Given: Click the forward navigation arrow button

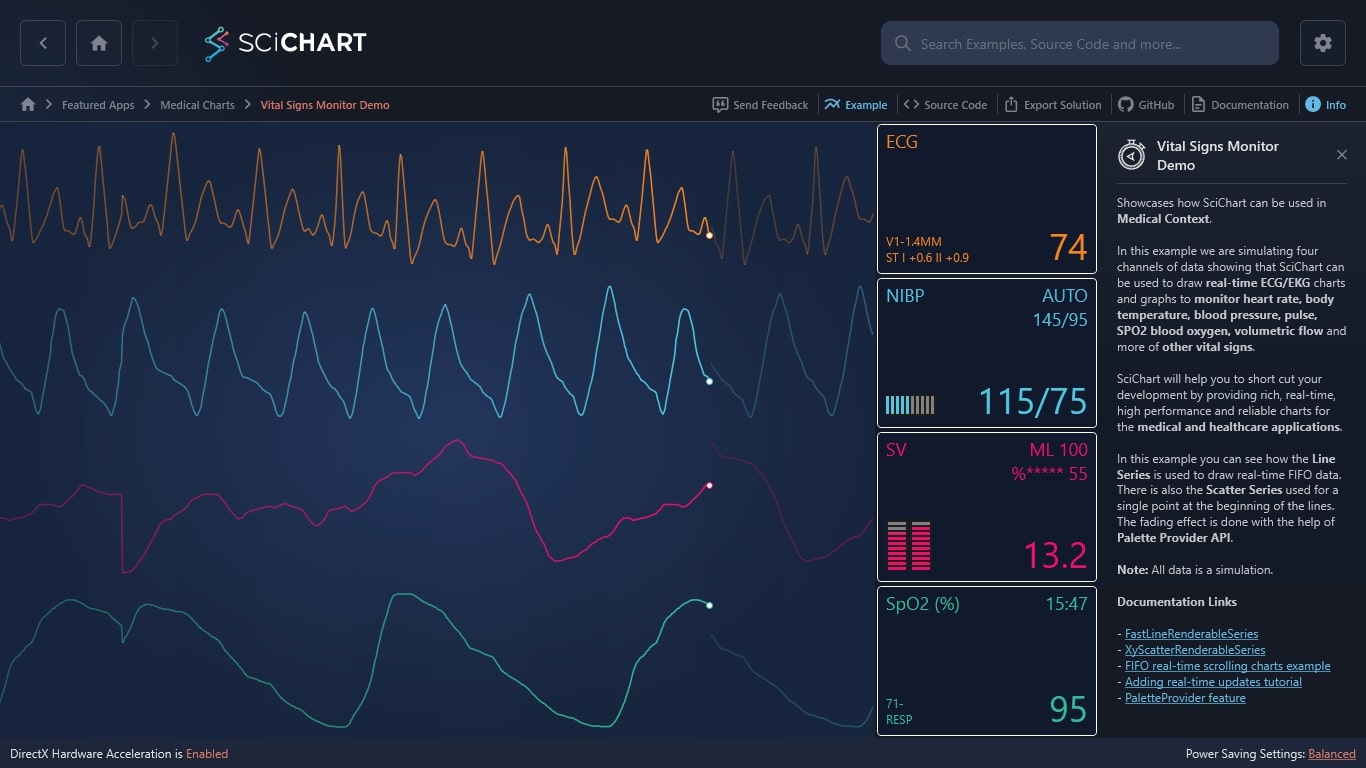Looking at the screenshot, I should (155, 43).
